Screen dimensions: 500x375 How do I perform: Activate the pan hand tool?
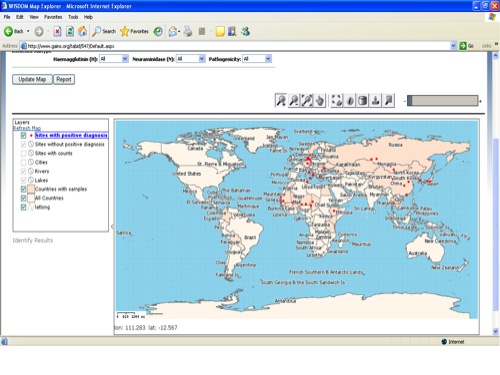tap(320, 100)
